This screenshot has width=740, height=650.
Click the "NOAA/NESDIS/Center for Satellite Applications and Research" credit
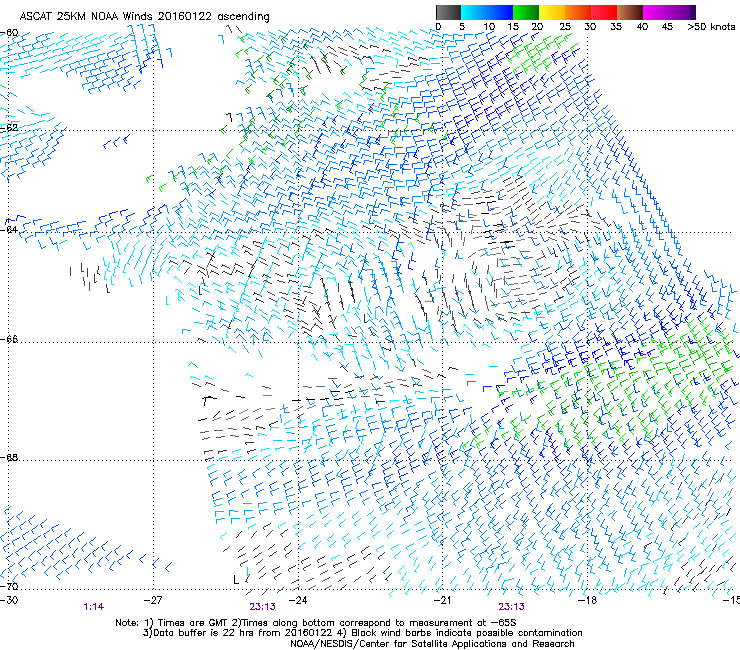click(432, 644)
